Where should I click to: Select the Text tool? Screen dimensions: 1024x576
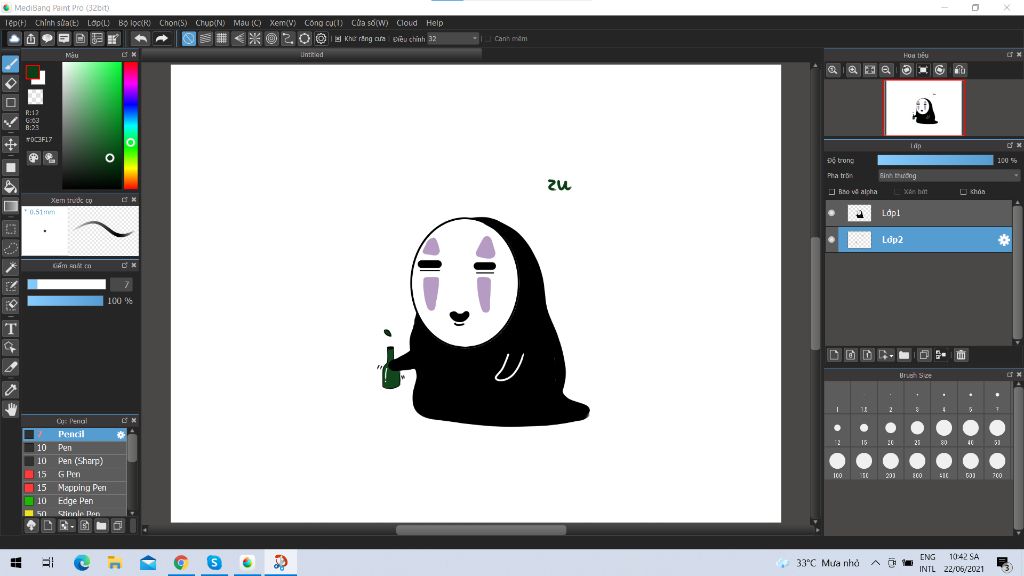[10, 328]
